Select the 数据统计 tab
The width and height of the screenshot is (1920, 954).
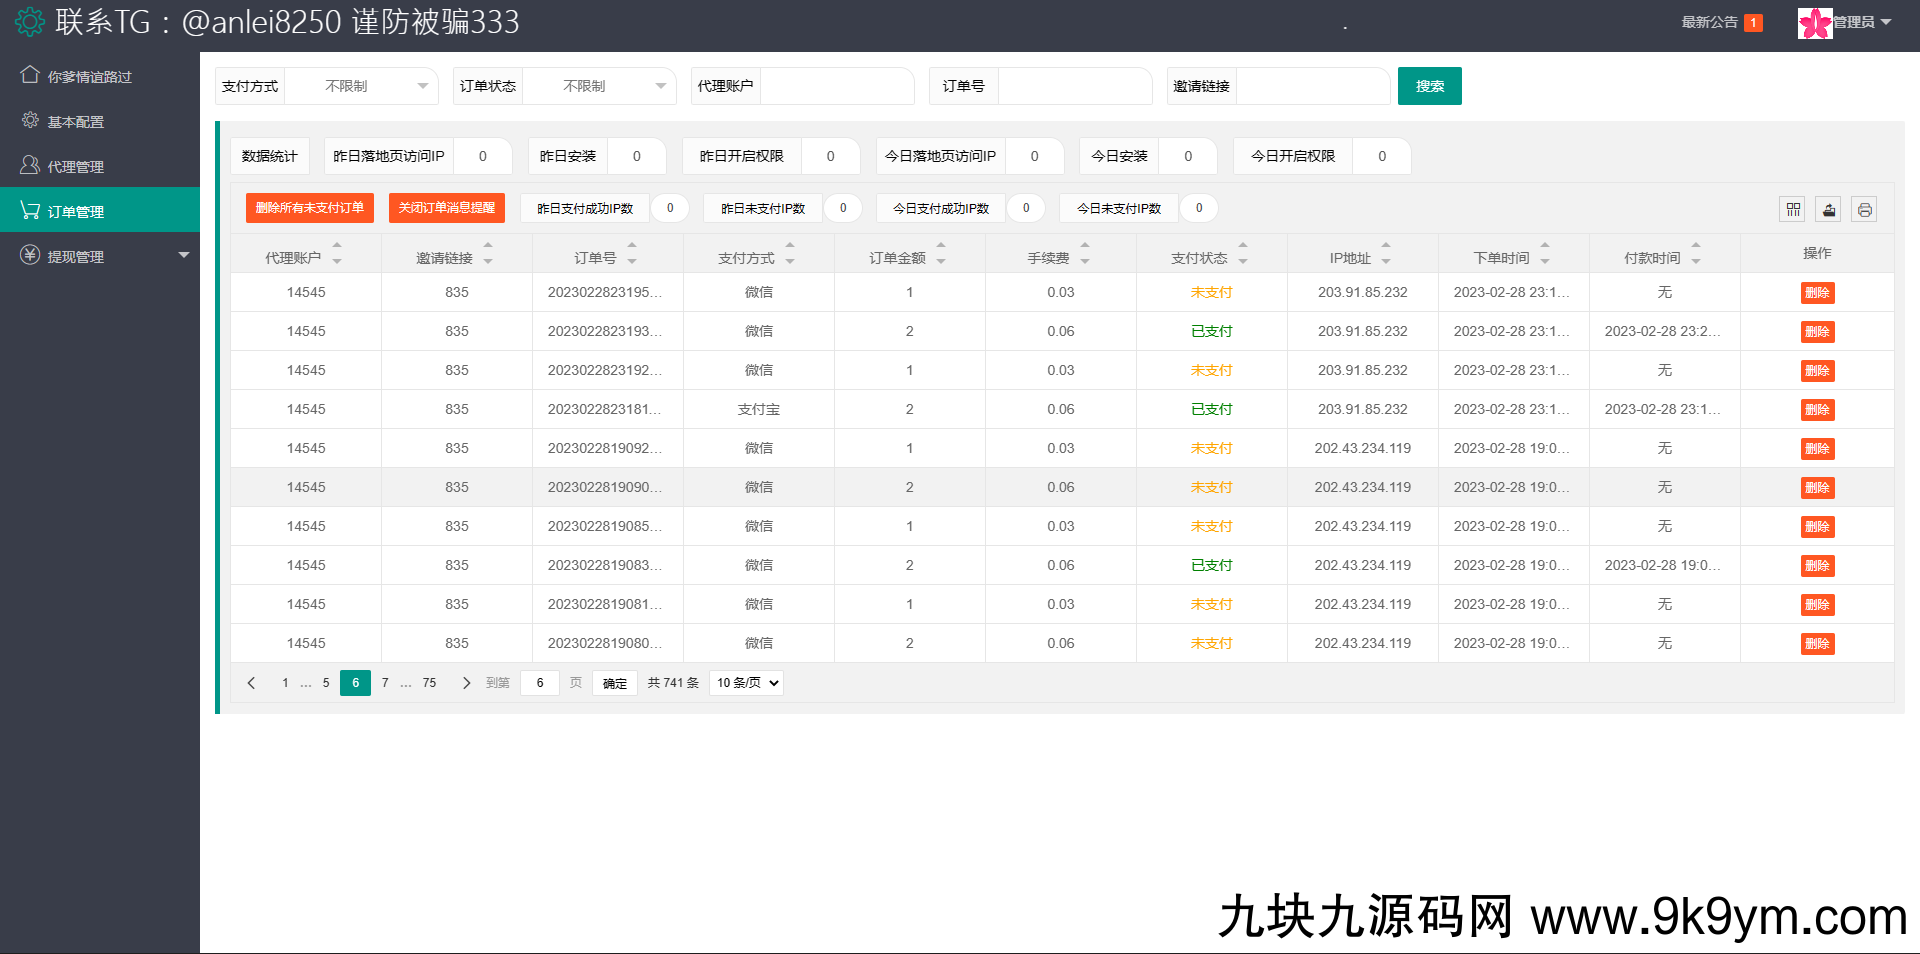(268, 156)
